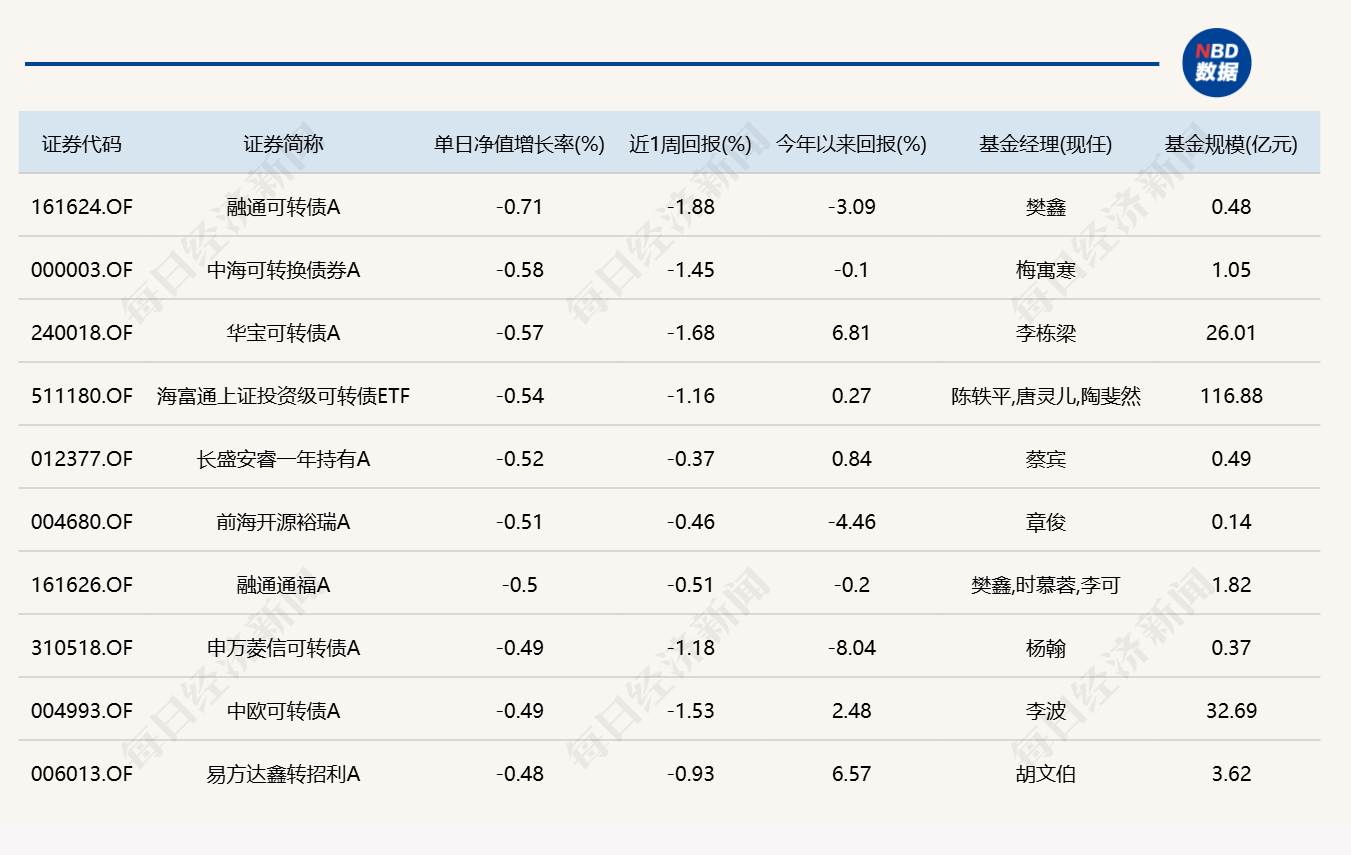The image size is (1351, 855).
Task: Click security code 161624.OF
Action: pyautogui.click(x=82, y=207)
